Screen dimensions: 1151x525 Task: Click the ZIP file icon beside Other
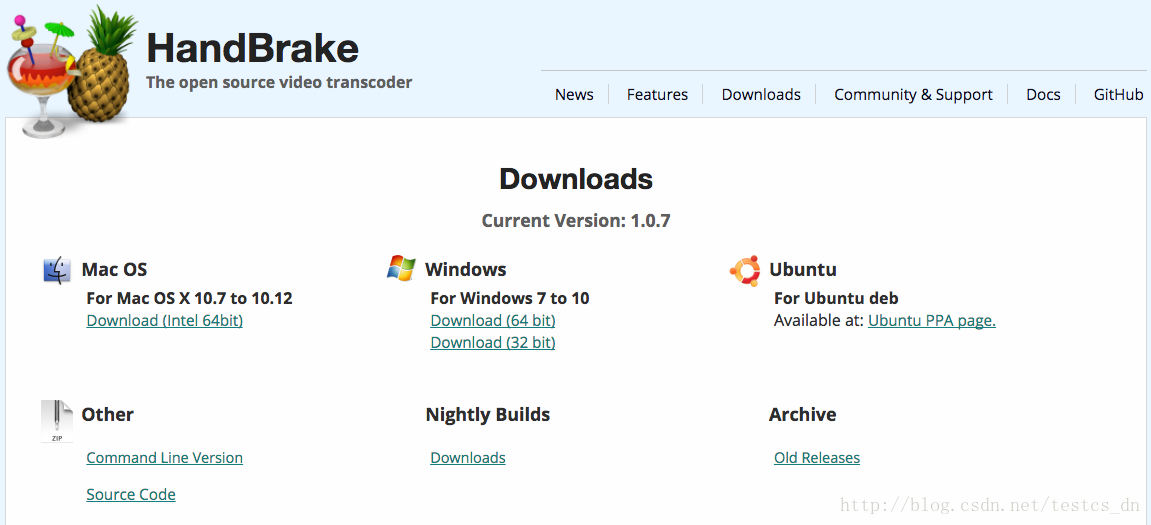[57, 421]
